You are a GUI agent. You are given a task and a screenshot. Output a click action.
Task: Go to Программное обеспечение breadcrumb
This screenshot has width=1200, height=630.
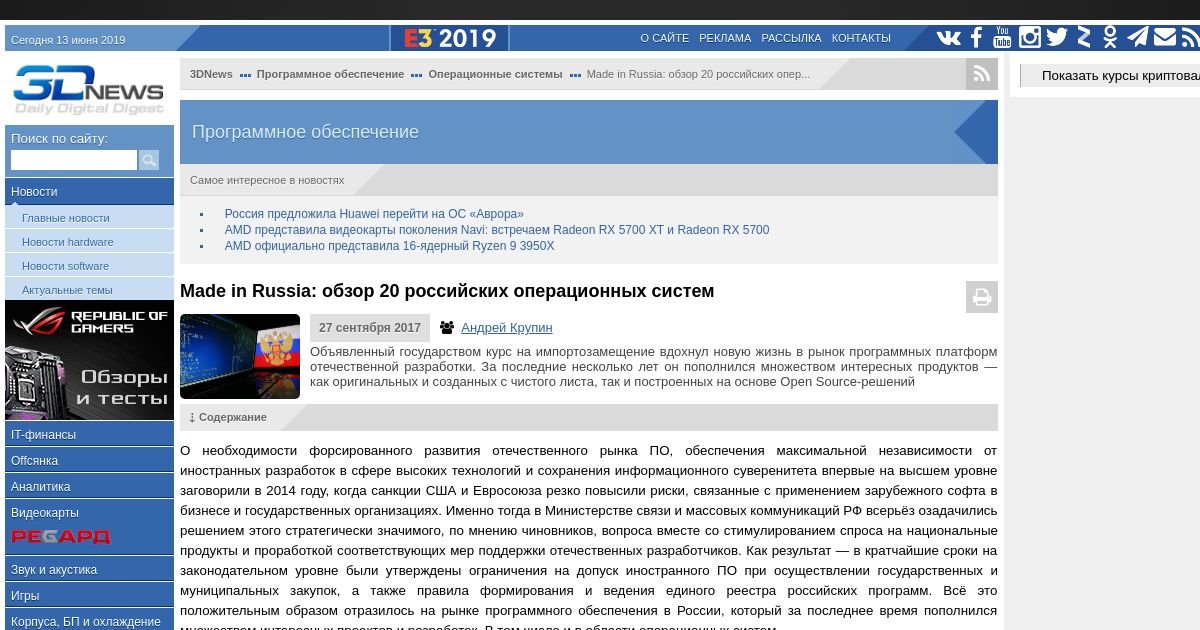[330, 74]
